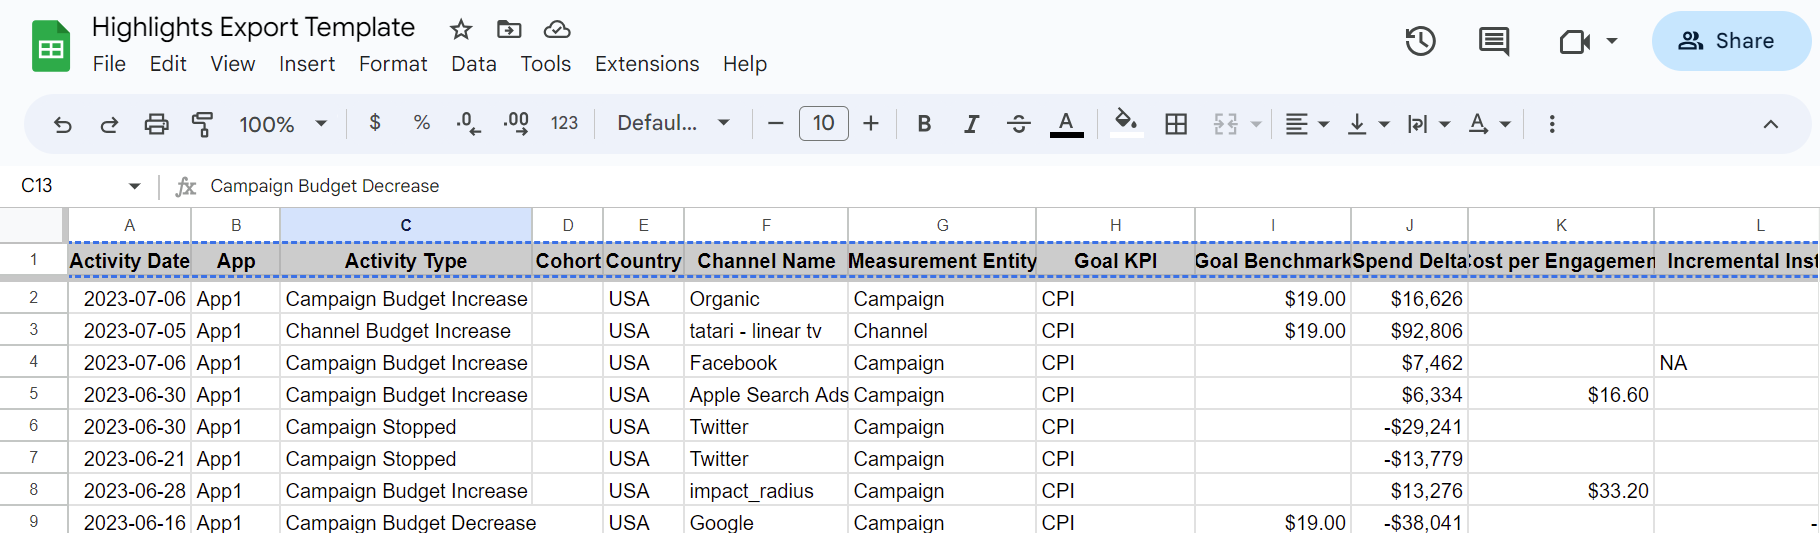This screenshot has width=1820, height=533.
Task: Format as currency with dollar button
Action: tap(375, 123)
